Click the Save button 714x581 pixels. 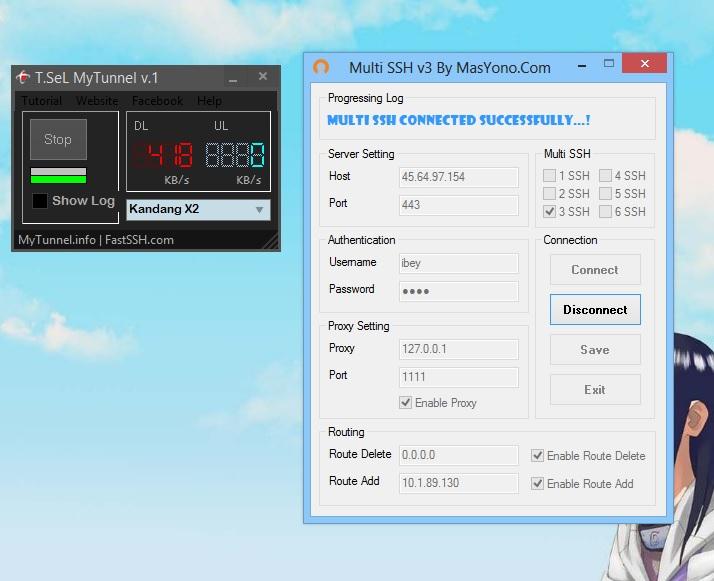coord(595,350)
